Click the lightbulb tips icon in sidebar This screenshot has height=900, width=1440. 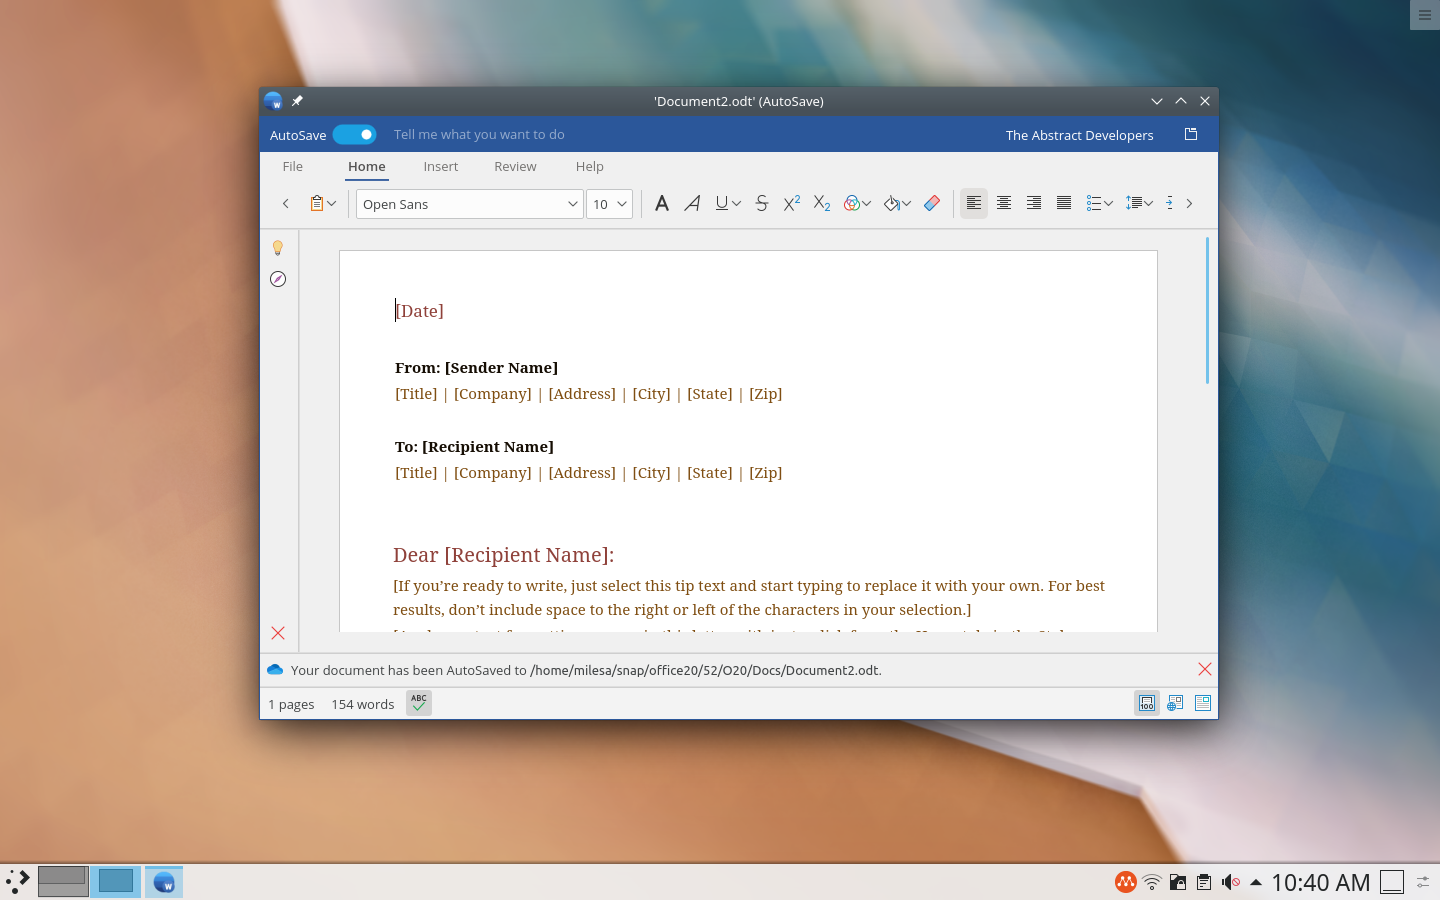[x=278, y=247]
